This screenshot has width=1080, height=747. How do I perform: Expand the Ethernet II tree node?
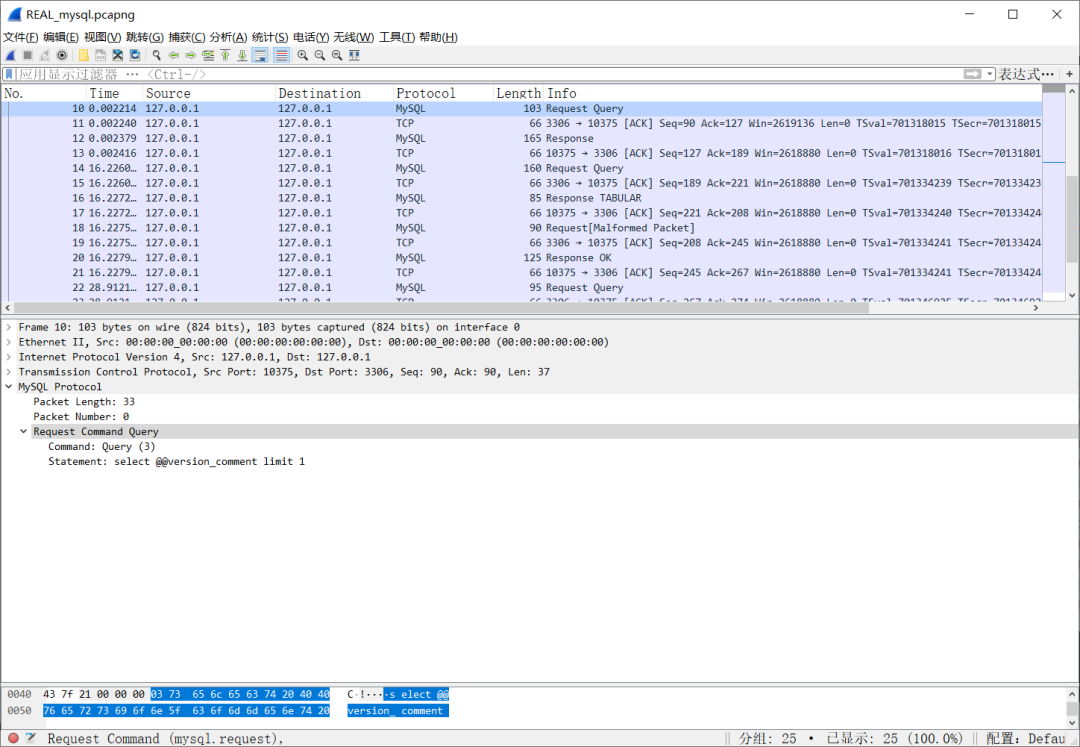[x=9, y=342]
